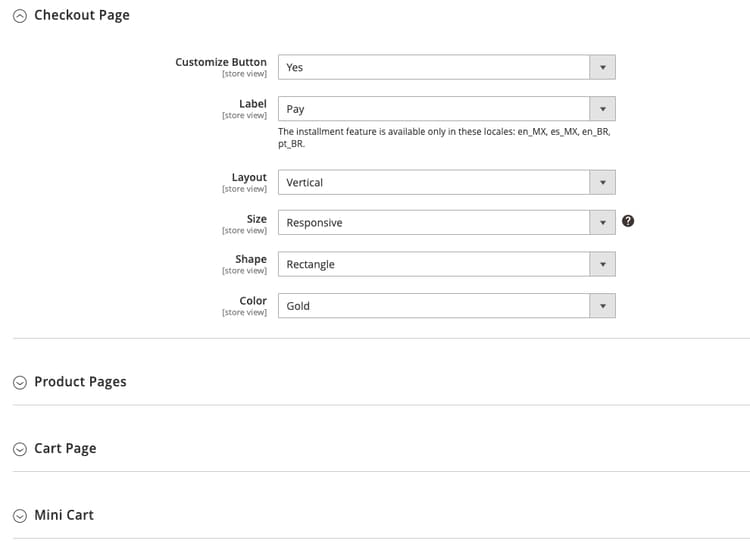This screenshot has width=750, height=550.
Task: Click the installment feature locales note
Action: point(444,137)
